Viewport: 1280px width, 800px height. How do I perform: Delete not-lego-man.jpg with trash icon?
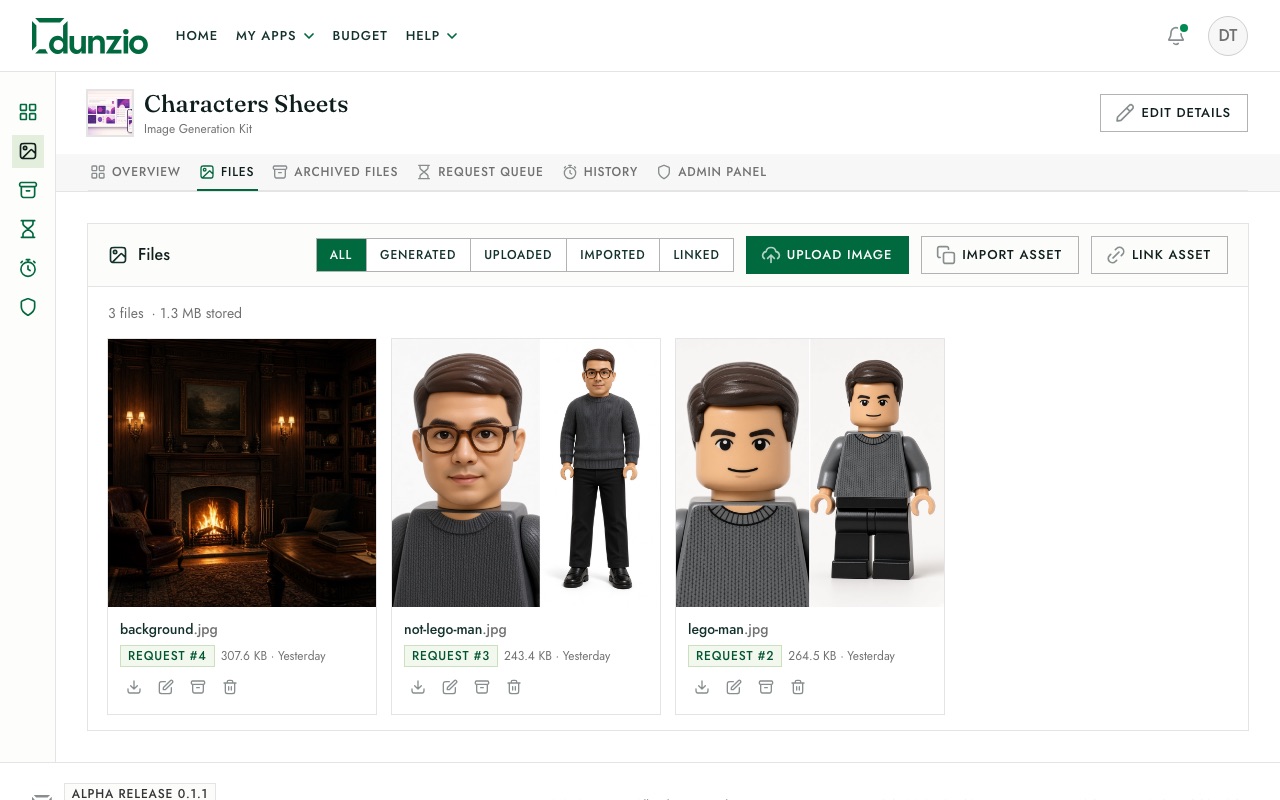tap(514, 687)
